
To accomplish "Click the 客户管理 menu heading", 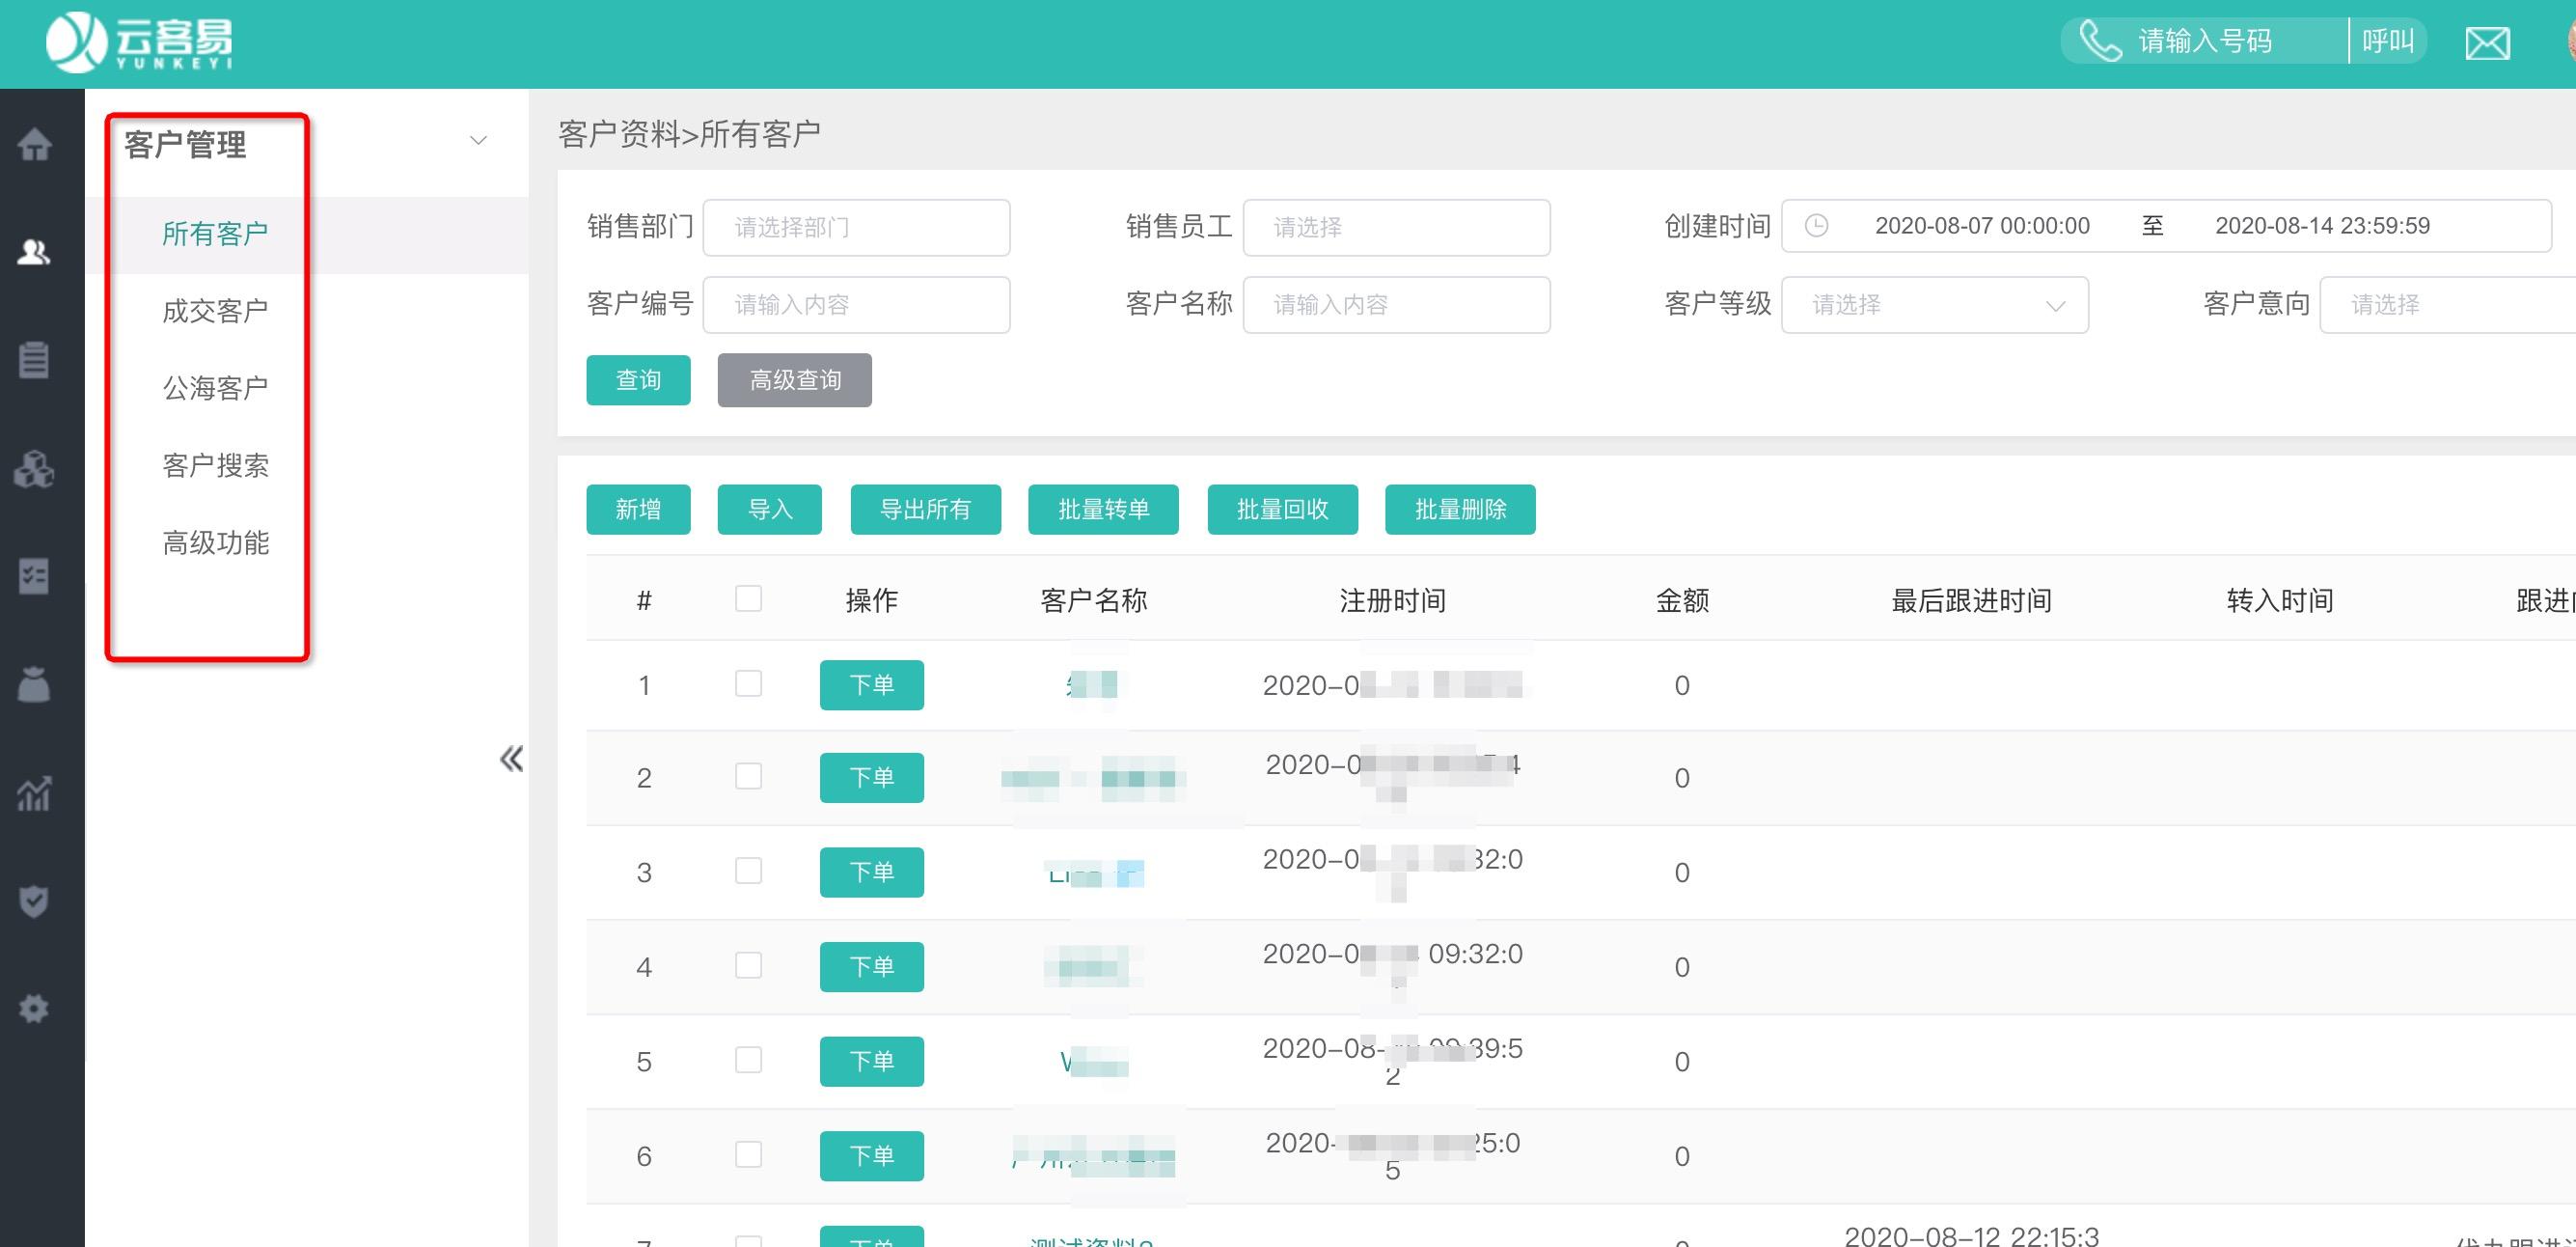I will 185,145.
